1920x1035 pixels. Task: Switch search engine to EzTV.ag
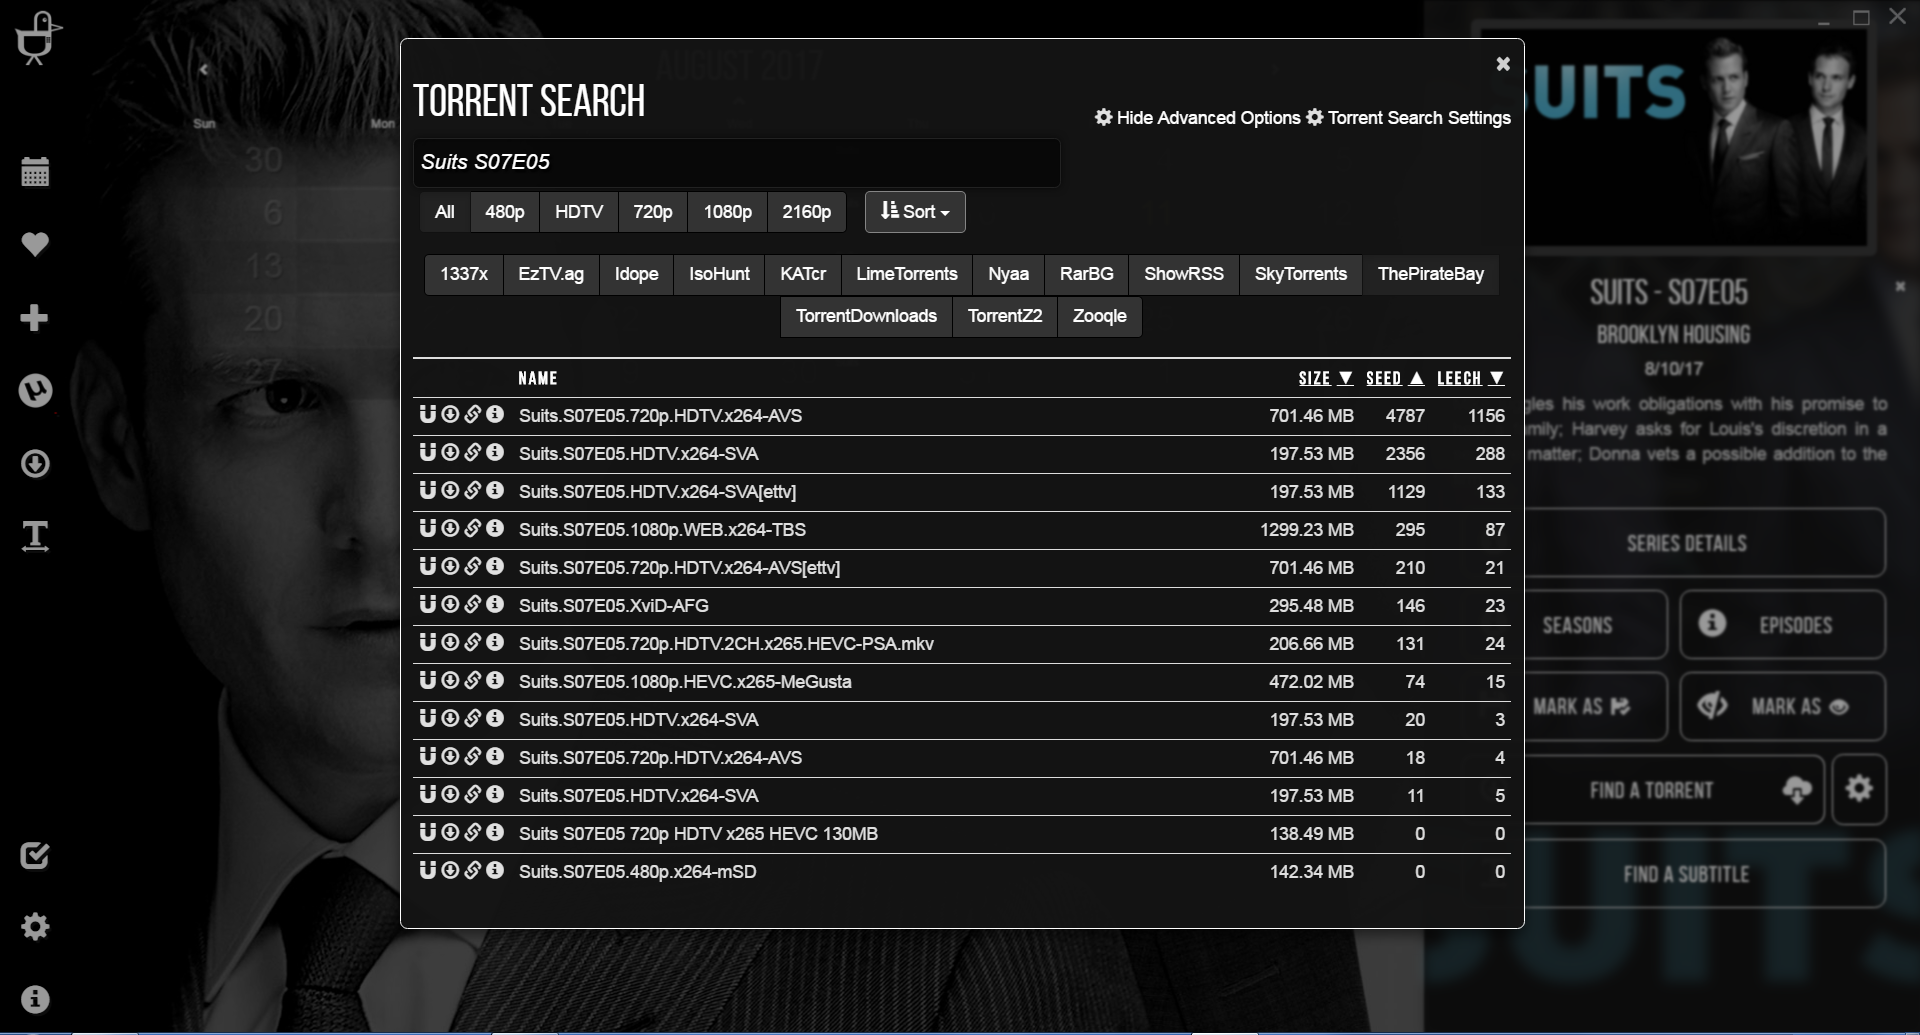coord(551,274)
